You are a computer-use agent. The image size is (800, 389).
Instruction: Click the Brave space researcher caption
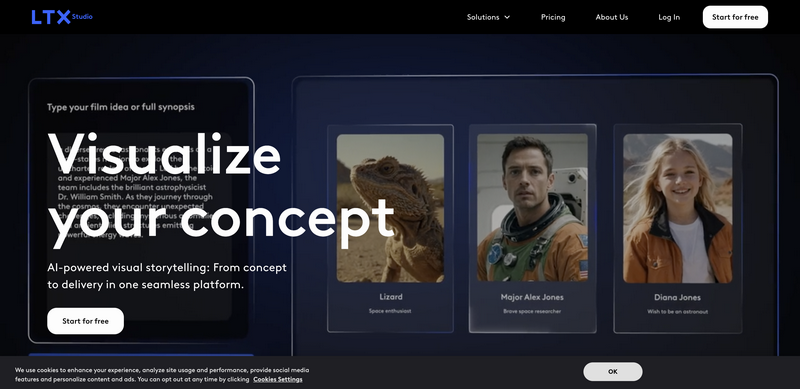532,311
